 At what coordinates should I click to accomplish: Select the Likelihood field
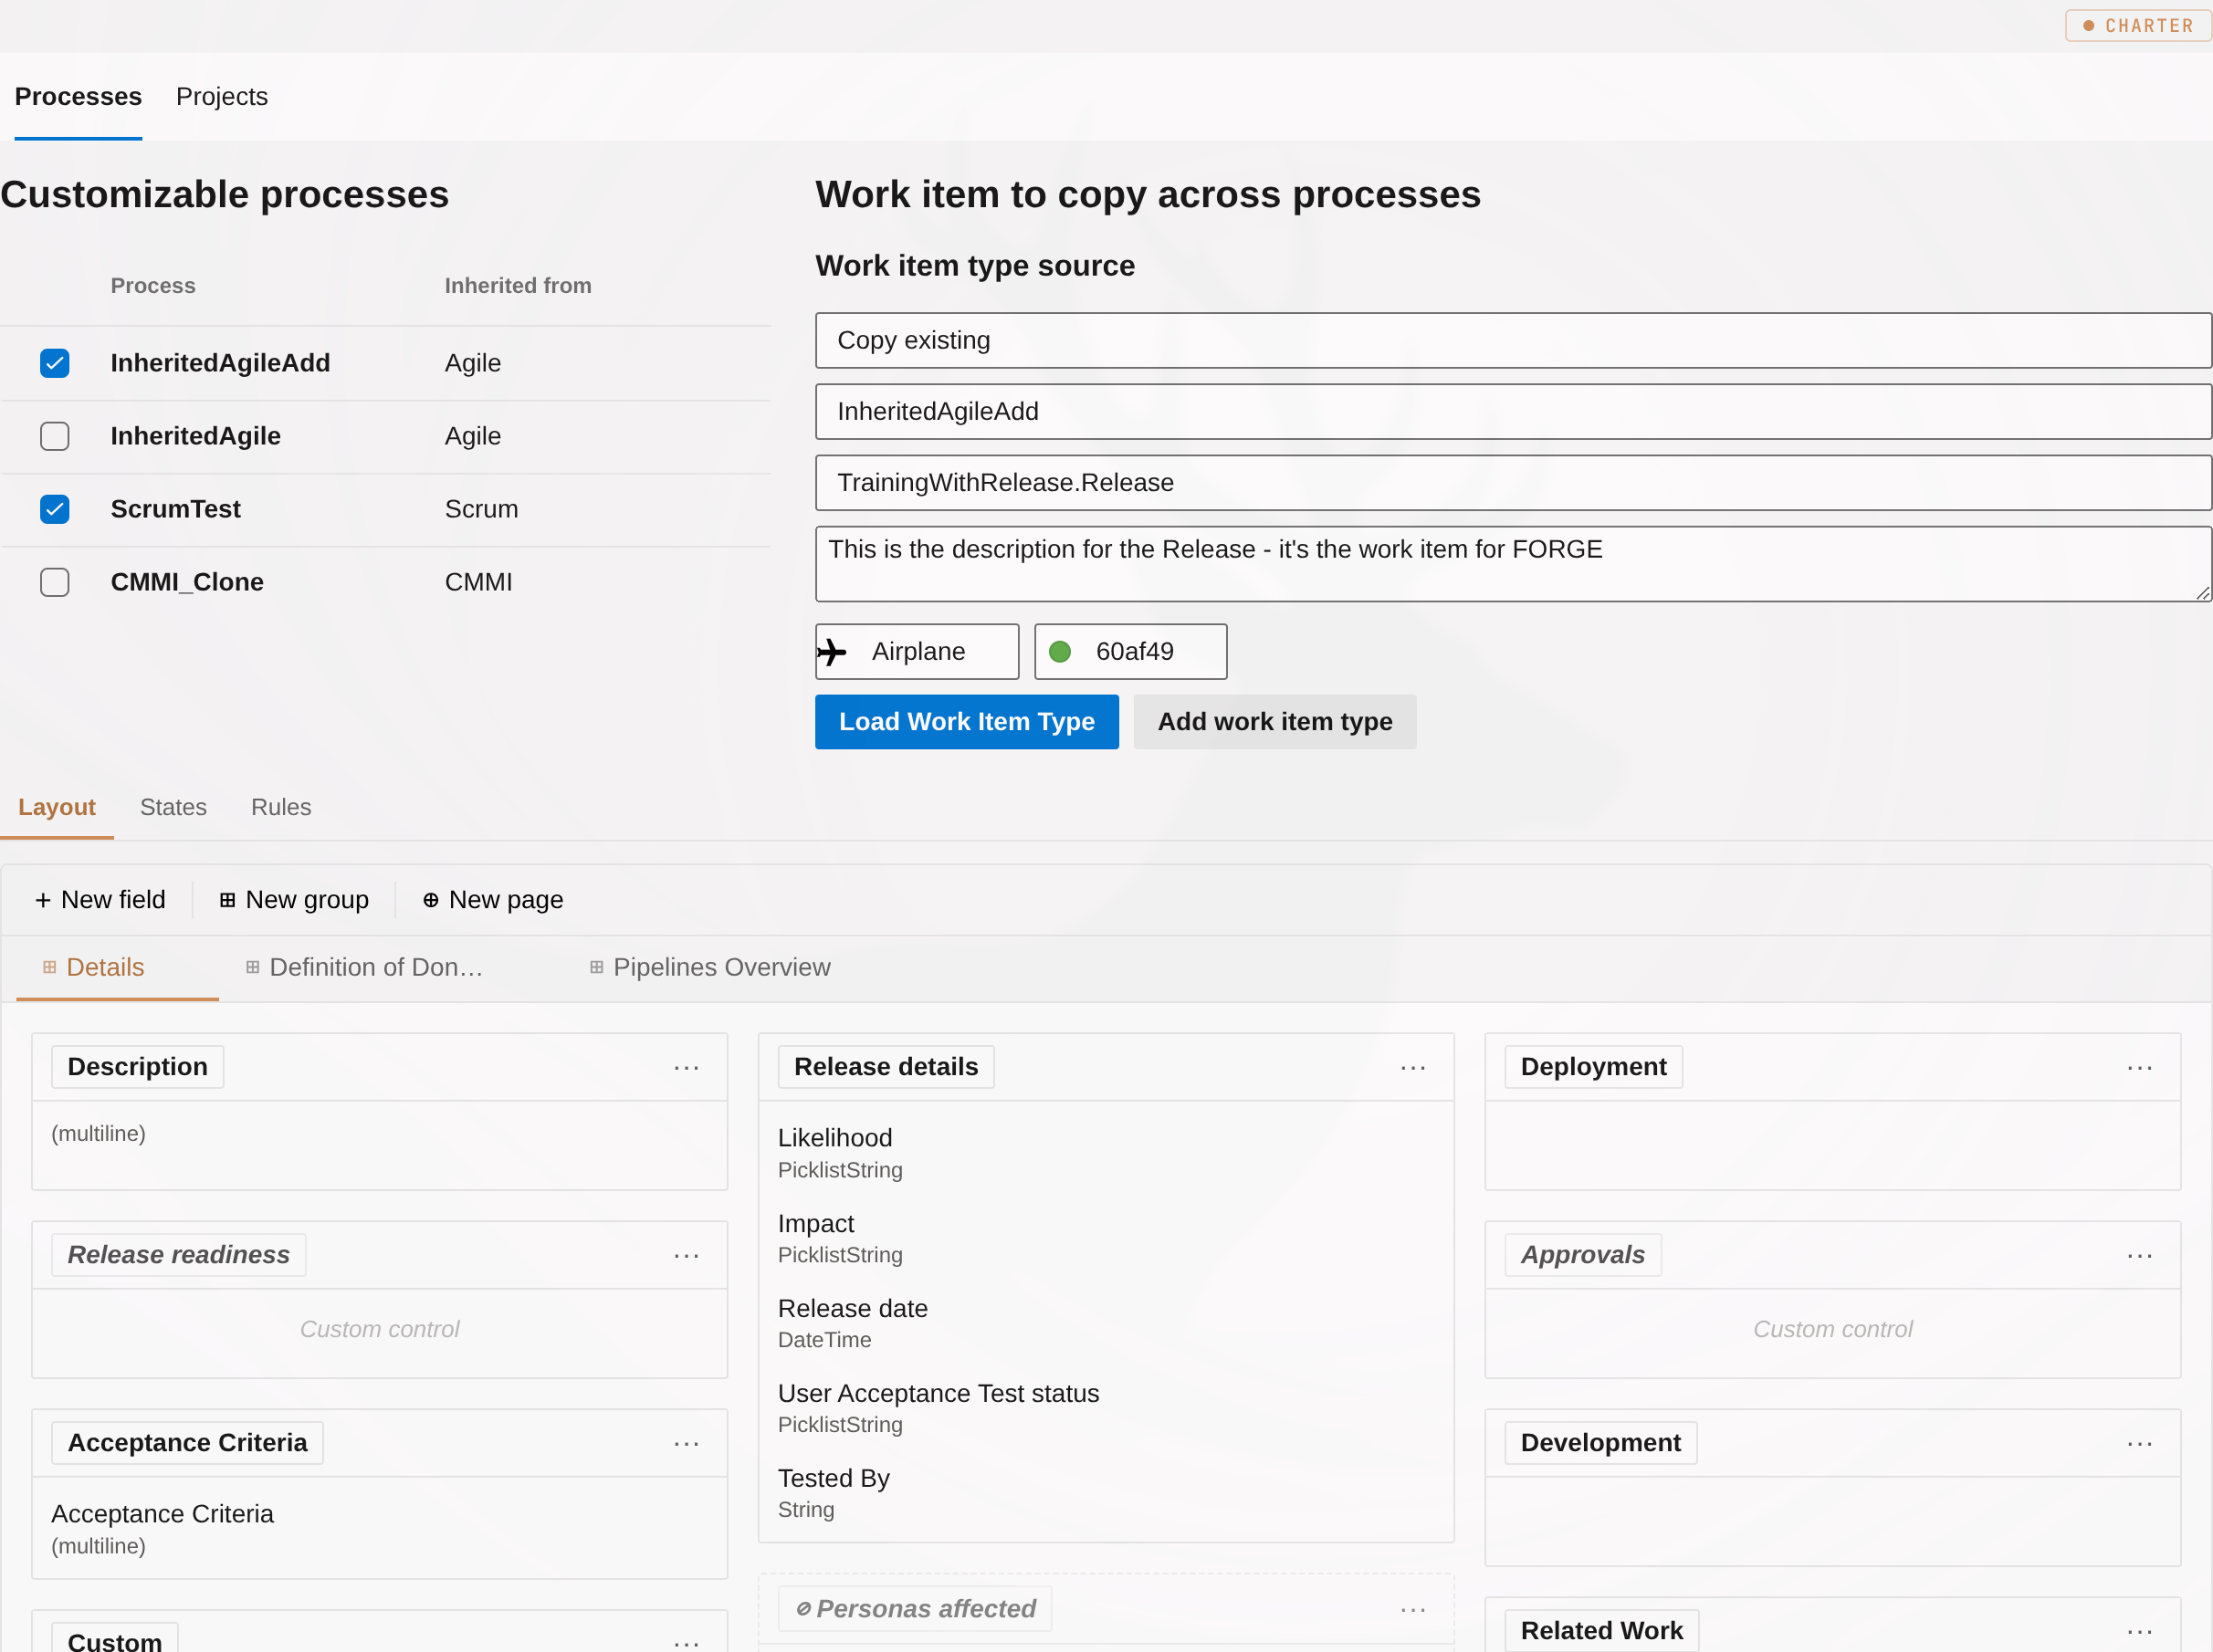[x=1106, y=1153]
